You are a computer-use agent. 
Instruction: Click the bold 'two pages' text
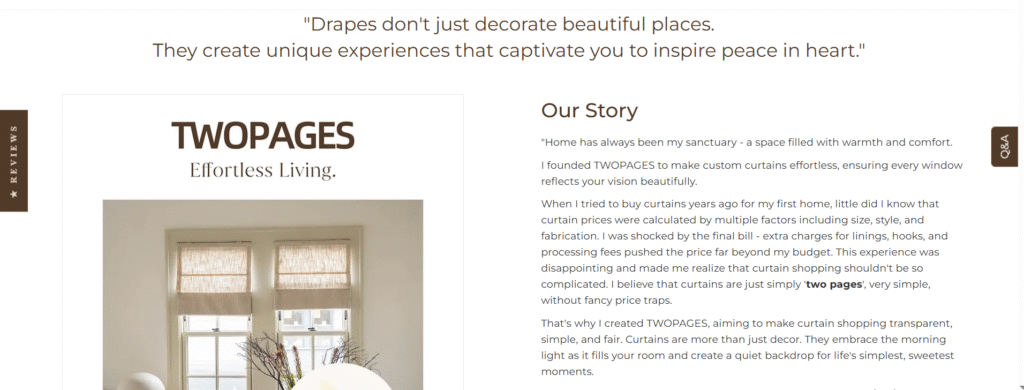(x=833, y=284)
